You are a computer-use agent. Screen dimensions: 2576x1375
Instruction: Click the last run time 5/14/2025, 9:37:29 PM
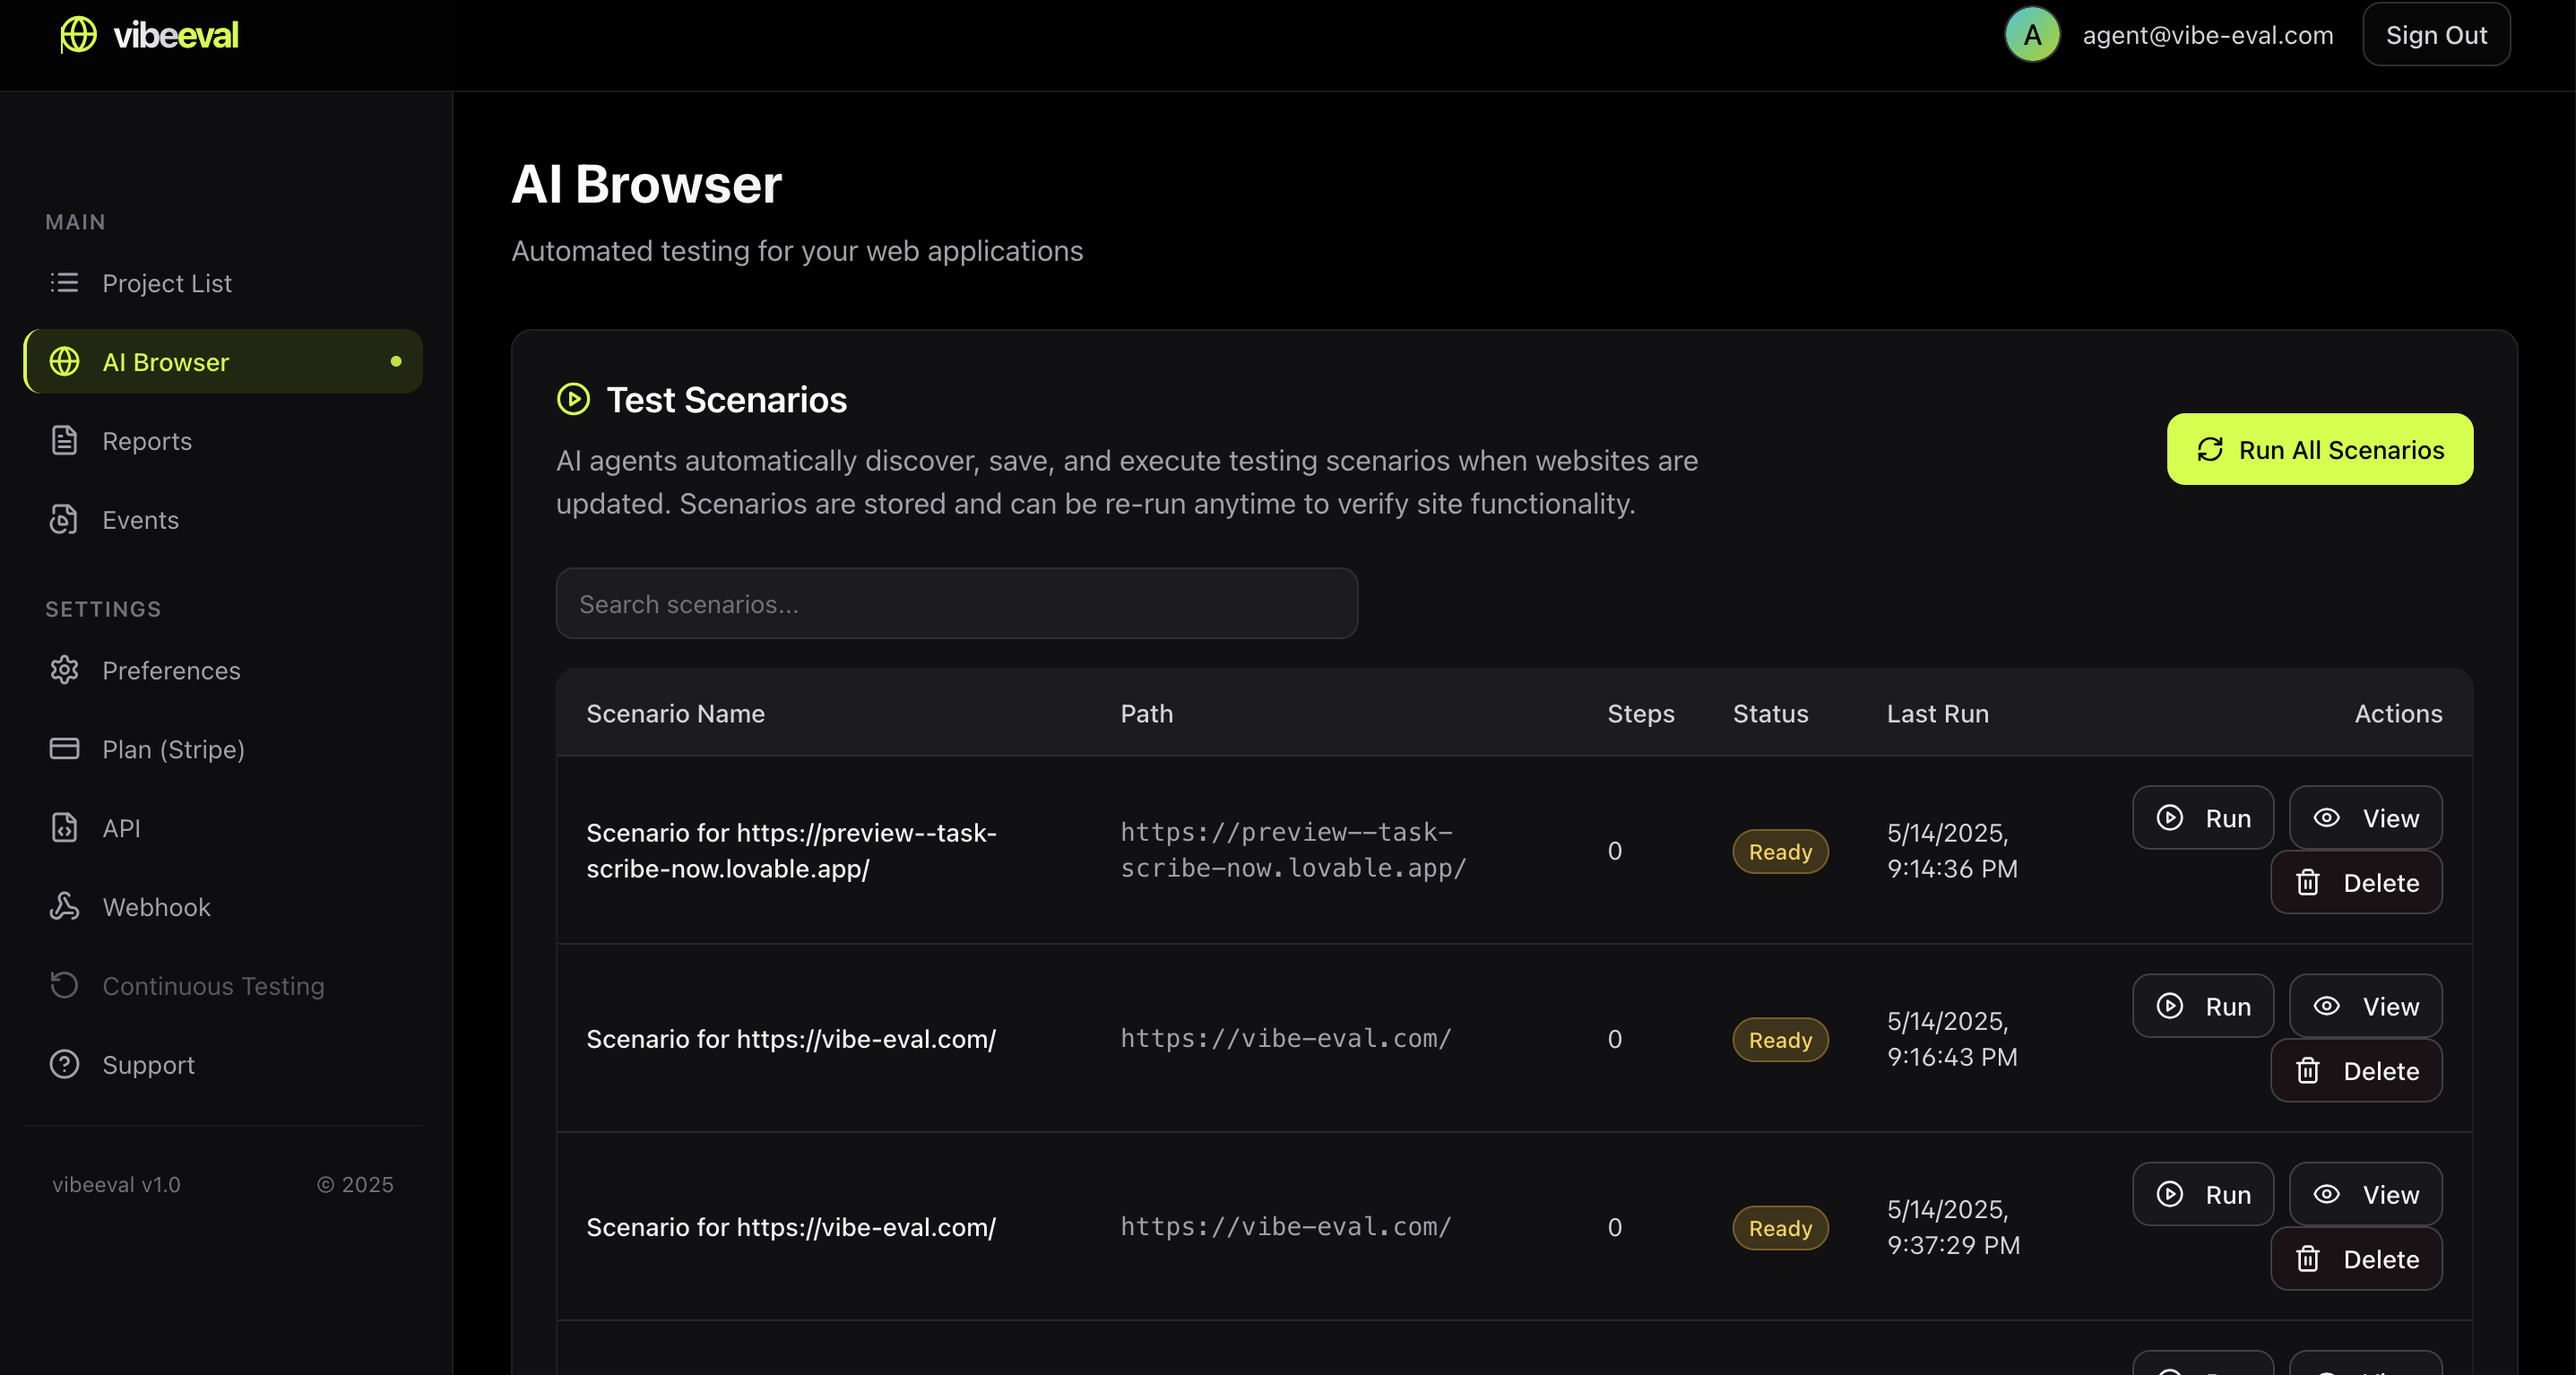(x=1953, y=1227)
